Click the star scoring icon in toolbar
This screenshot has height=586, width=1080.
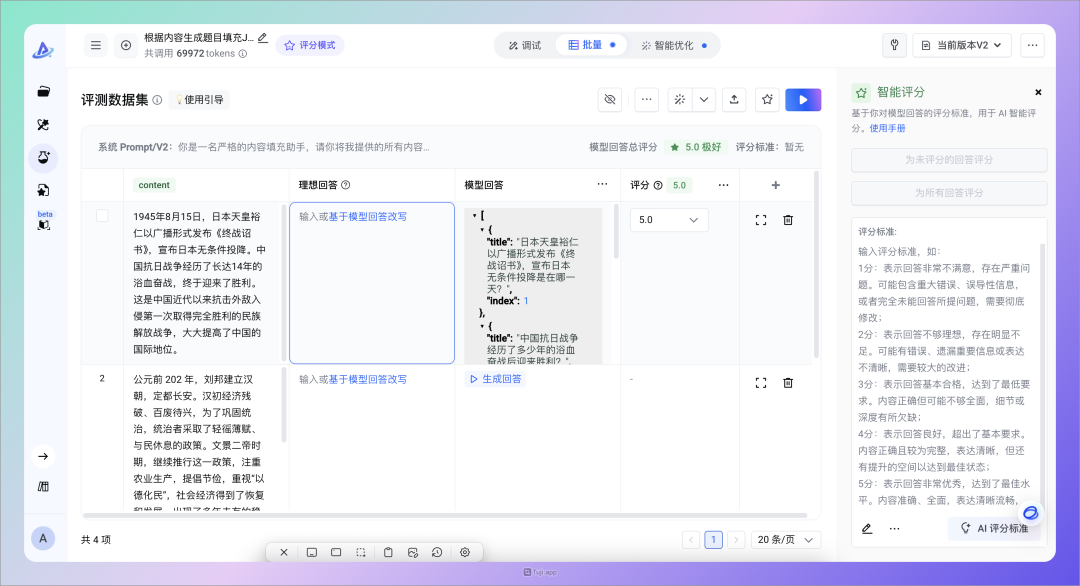pyautogui.click(x=767, y=99)
